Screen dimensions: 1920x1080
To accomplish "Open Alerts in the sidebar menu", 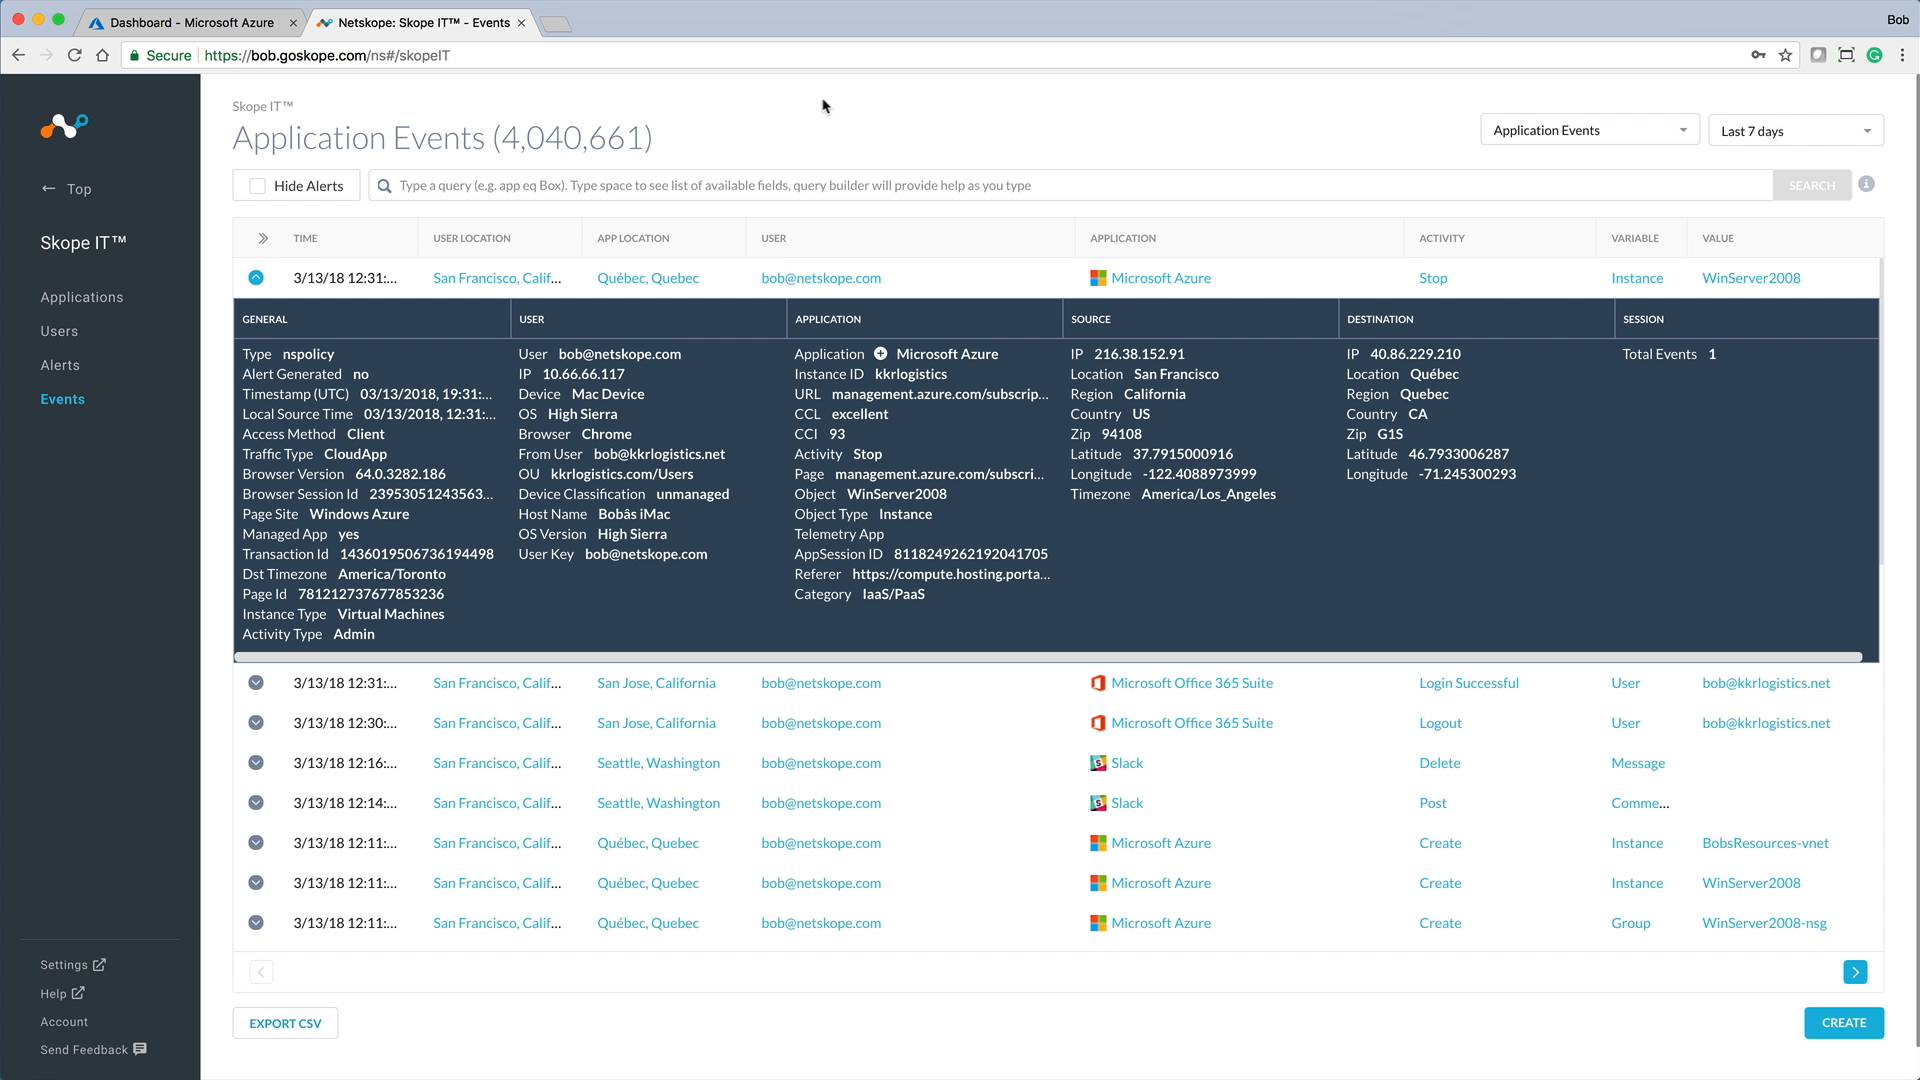I will tap(60, 365).
